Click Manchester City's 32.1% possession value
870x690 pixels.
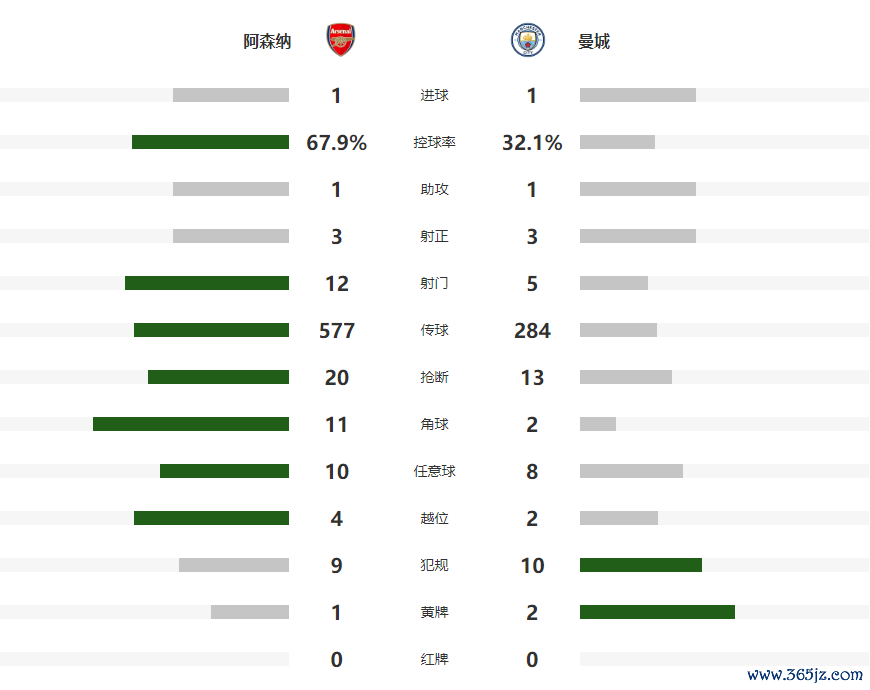coord(532,143)
